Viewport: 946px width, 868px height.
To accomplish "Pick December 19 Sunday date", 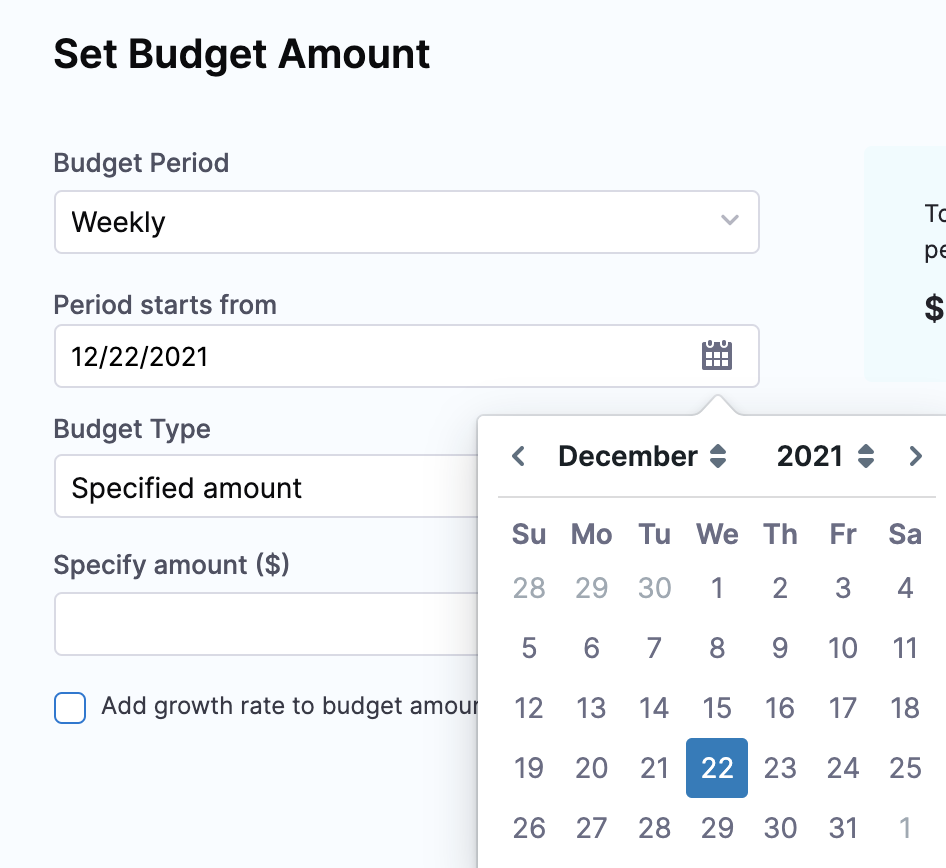I will [529, 768].
